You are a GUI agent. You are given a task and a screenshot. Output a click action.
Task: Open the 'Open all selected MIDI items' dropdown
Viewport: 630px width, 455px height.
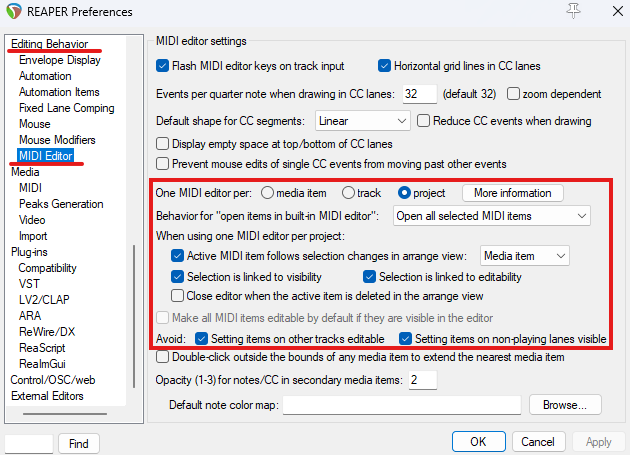[491, 216]
